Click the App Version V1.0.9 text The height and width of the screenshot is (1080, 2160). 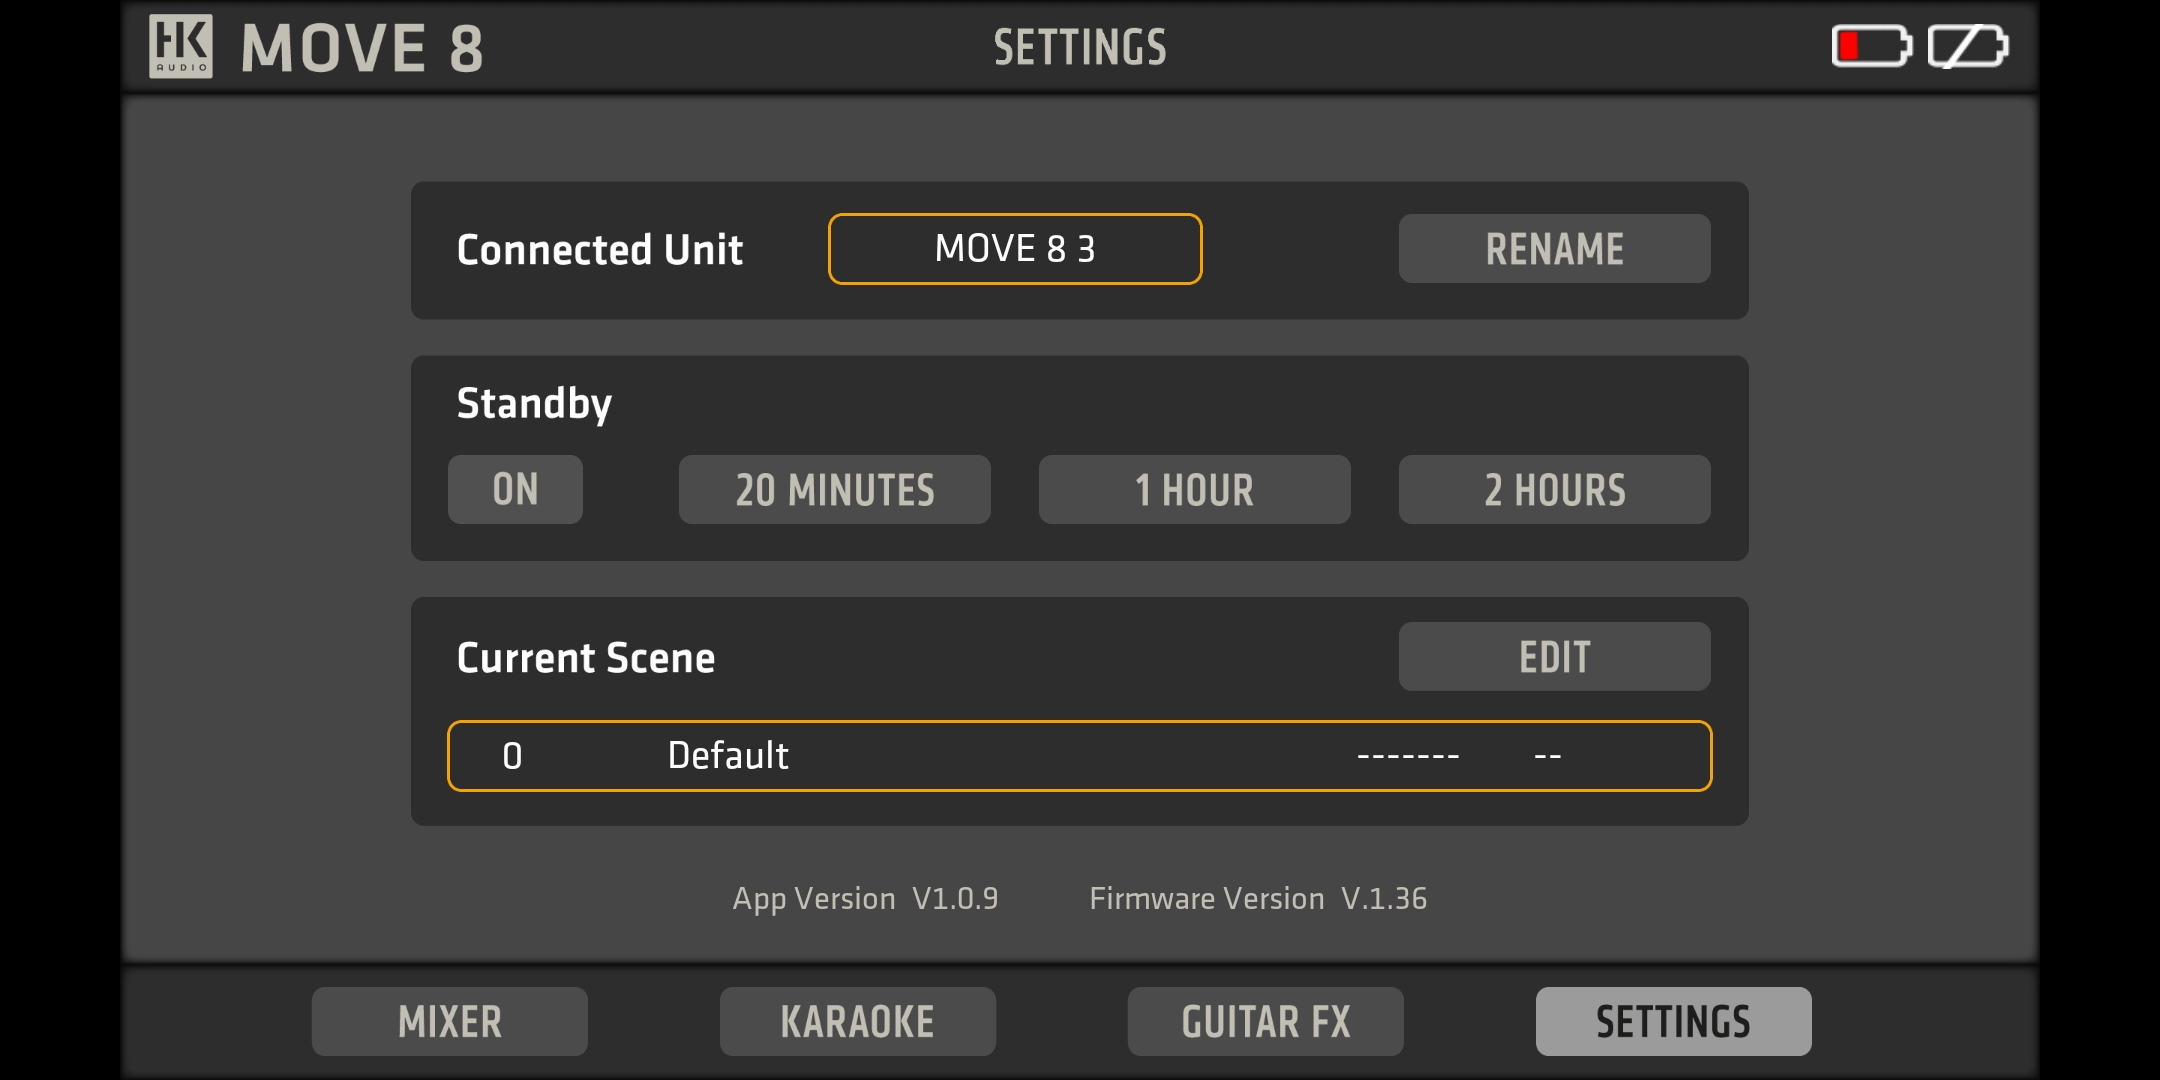pyautogui.click(x=865, y=898)
